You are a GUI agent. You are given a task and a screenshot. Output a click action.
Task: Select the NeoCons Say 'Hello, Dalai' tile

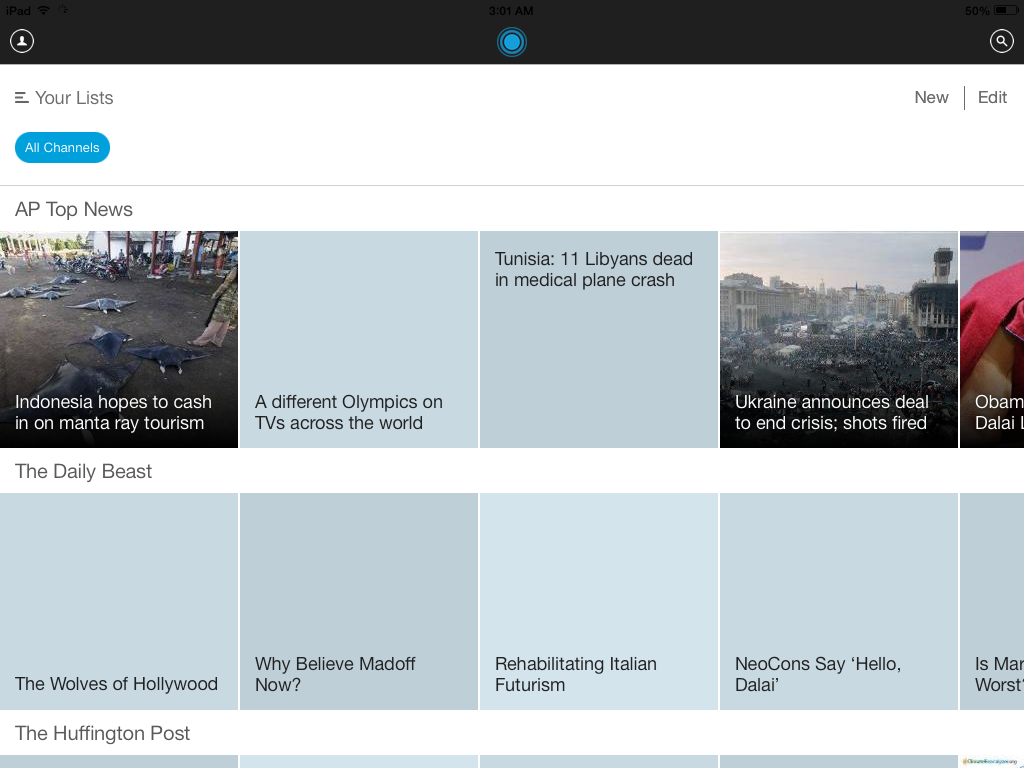point(839,602)
